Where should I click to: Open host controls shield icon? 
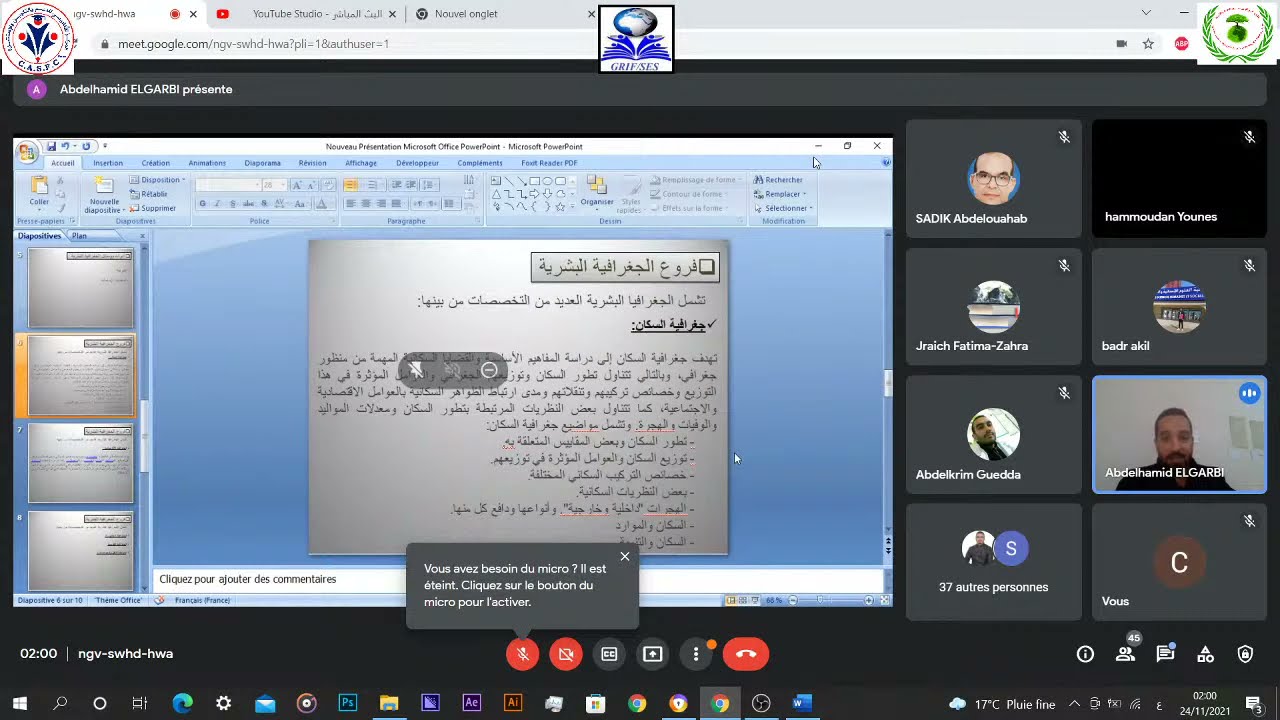(x=1245, y=654)
